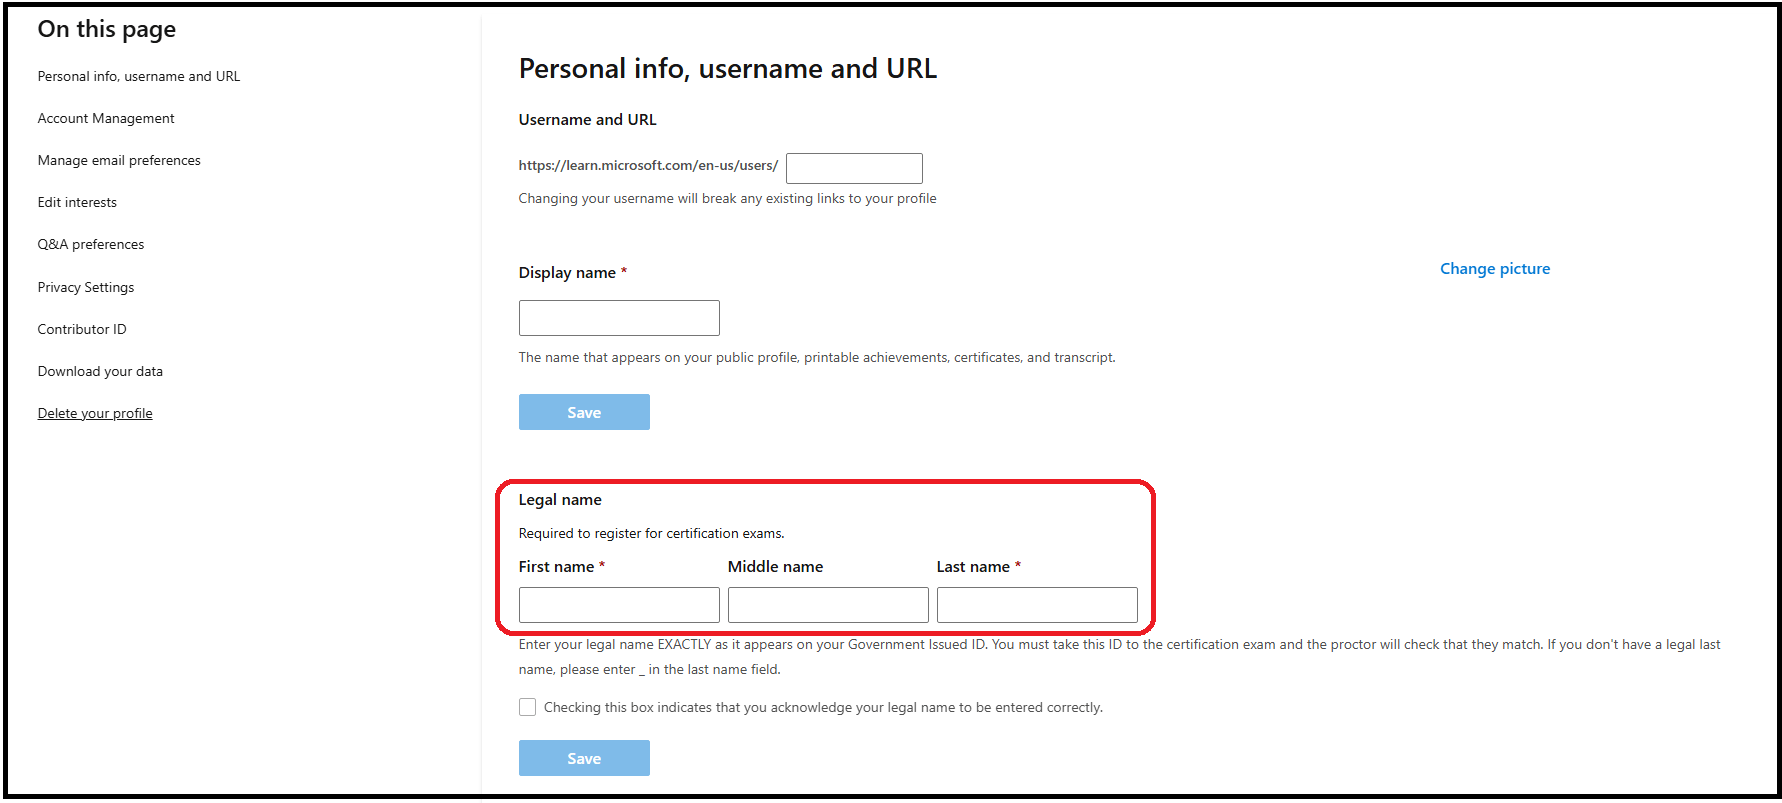
Task: Select Edit interests in sidebar
Action: coord(77,202)
